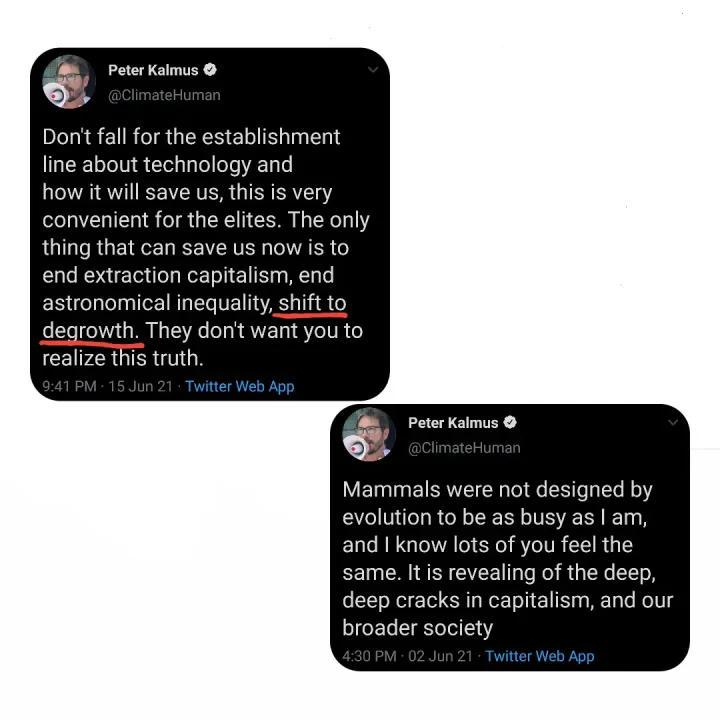Click the red-underlined phrase "shift to"
Viewport: 720px width, 720px height.
click(x=312, y=302)
